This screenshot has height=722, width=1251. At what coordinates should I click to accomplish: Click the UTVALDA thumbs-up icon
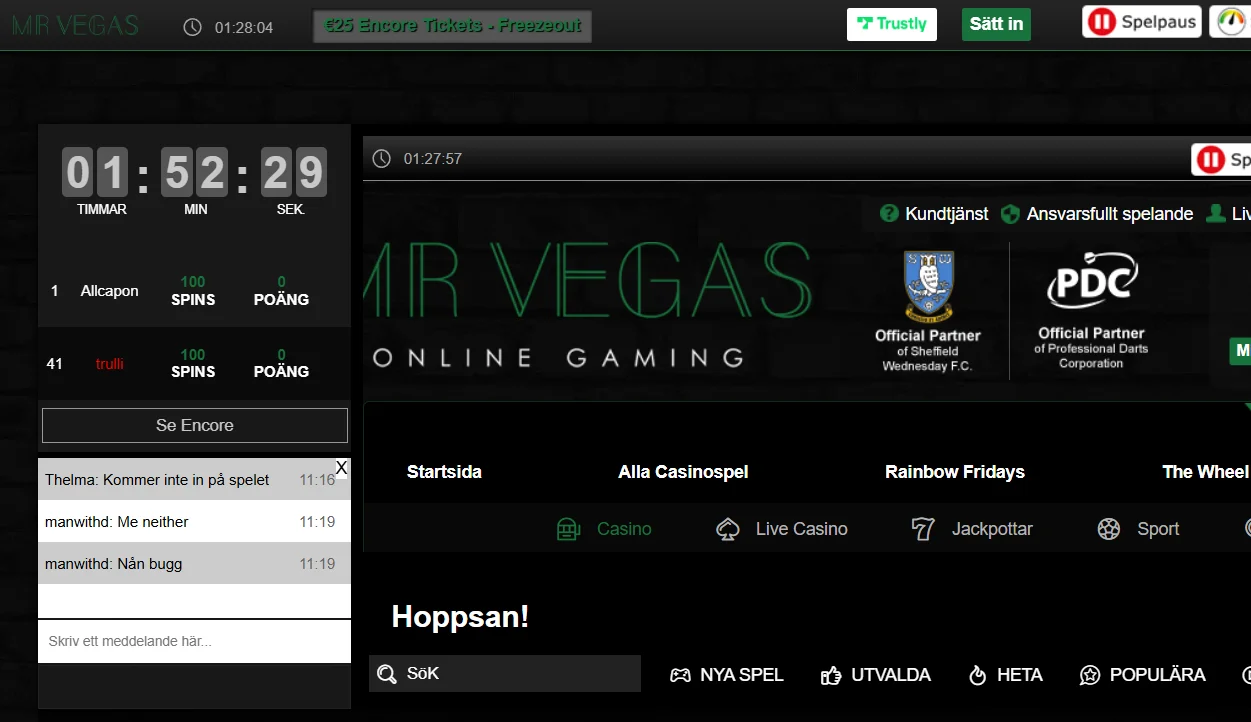click(831, 676)
